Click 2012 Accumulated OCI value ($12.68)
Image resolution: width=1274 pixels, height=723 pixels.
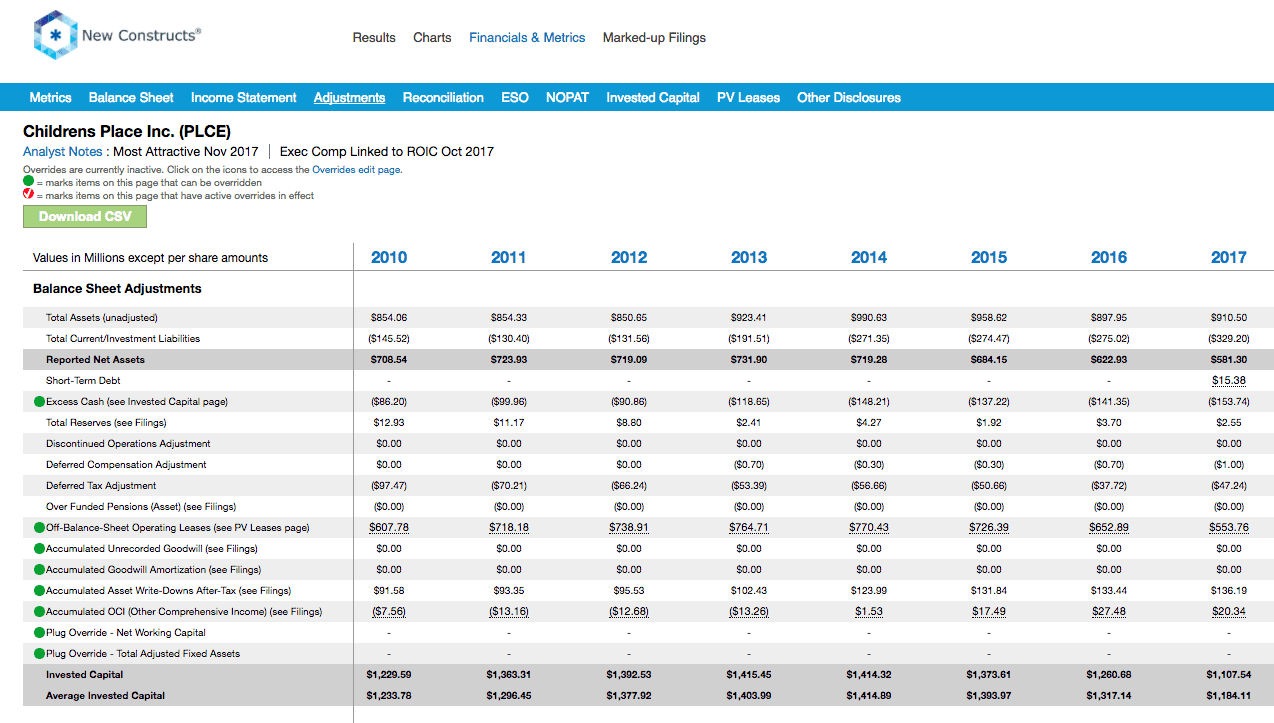pyautogui.click(x=629, y=612)
